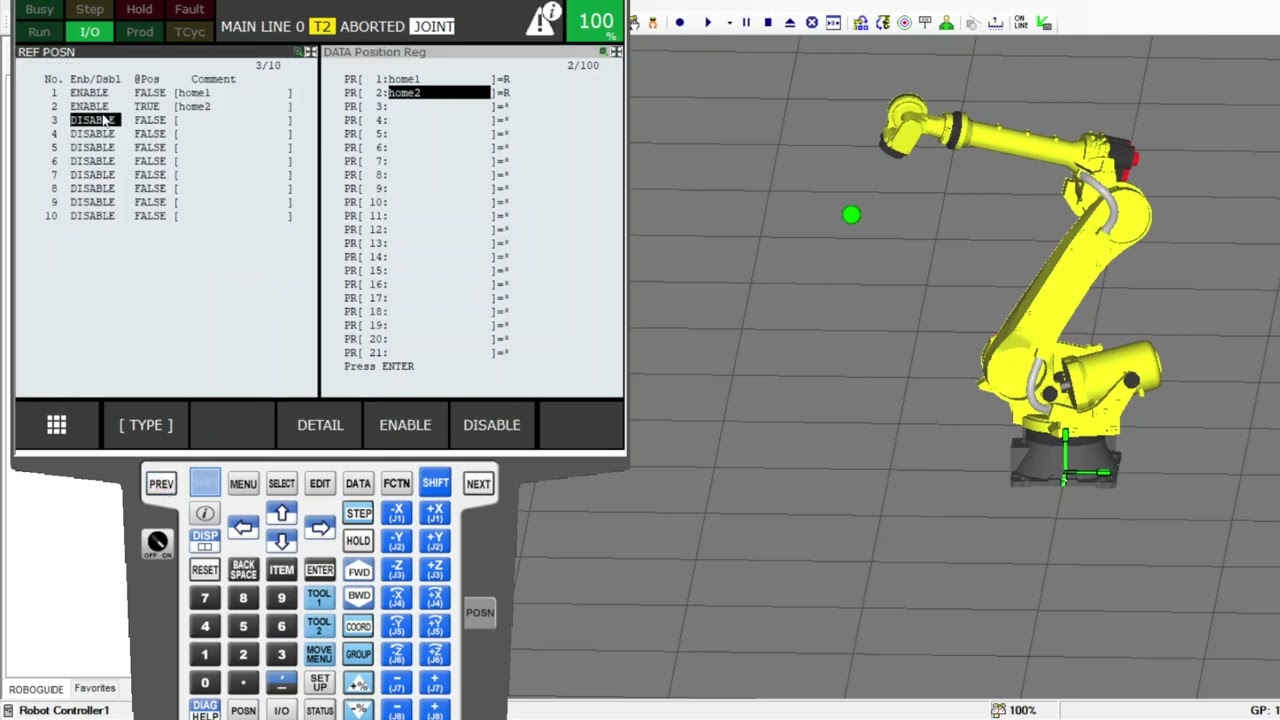Toggle teach pendant OFF/ON switch

click(x=157, y=543)
